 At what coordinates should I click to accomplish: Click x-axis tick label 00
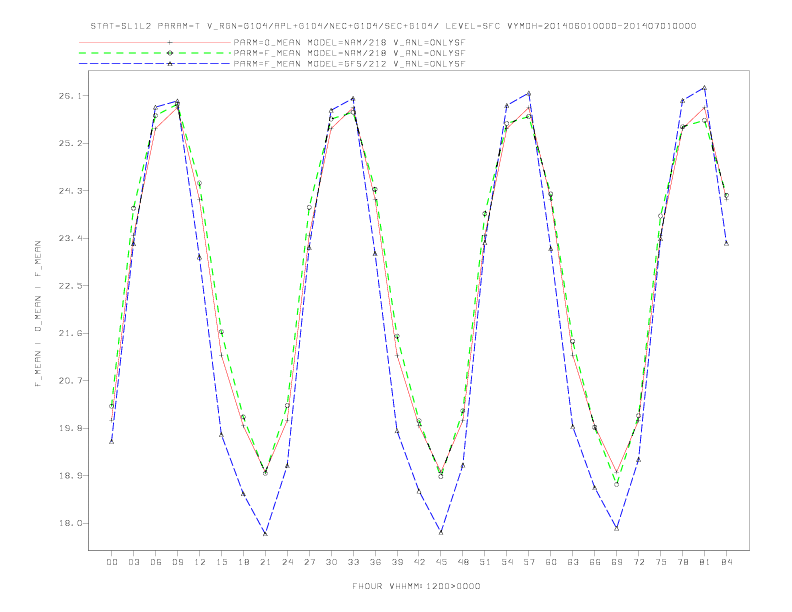[112, 562]
